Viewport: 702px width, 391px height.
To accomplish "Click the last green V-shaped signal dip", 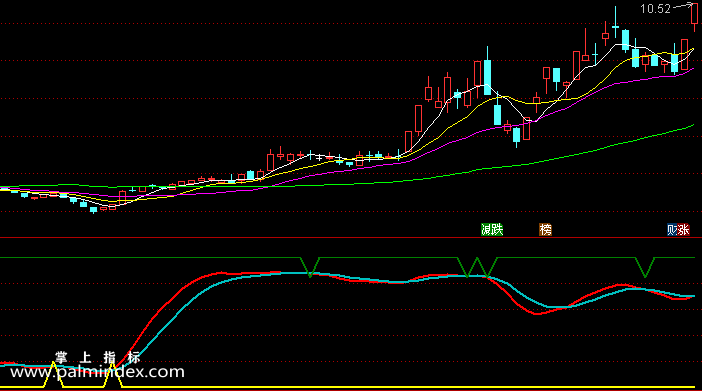I will [x=645, y=267].
